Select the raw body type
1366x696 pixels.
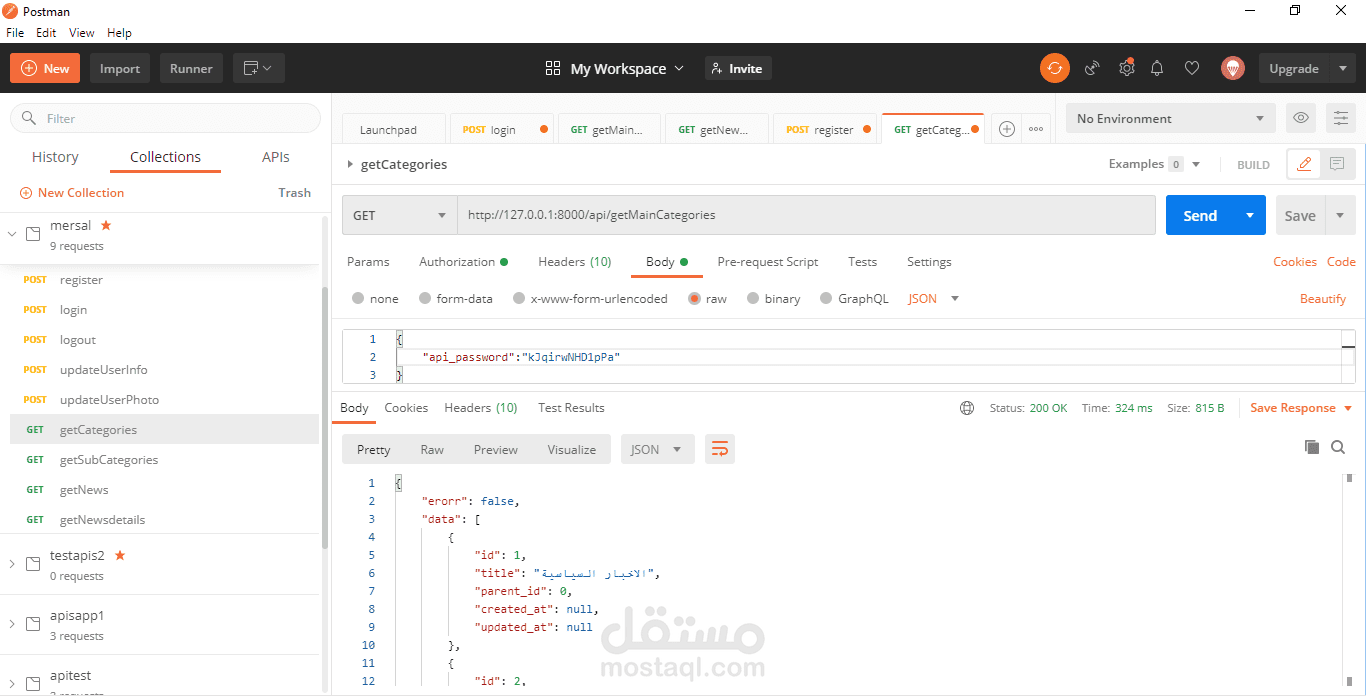pos(694,298)
